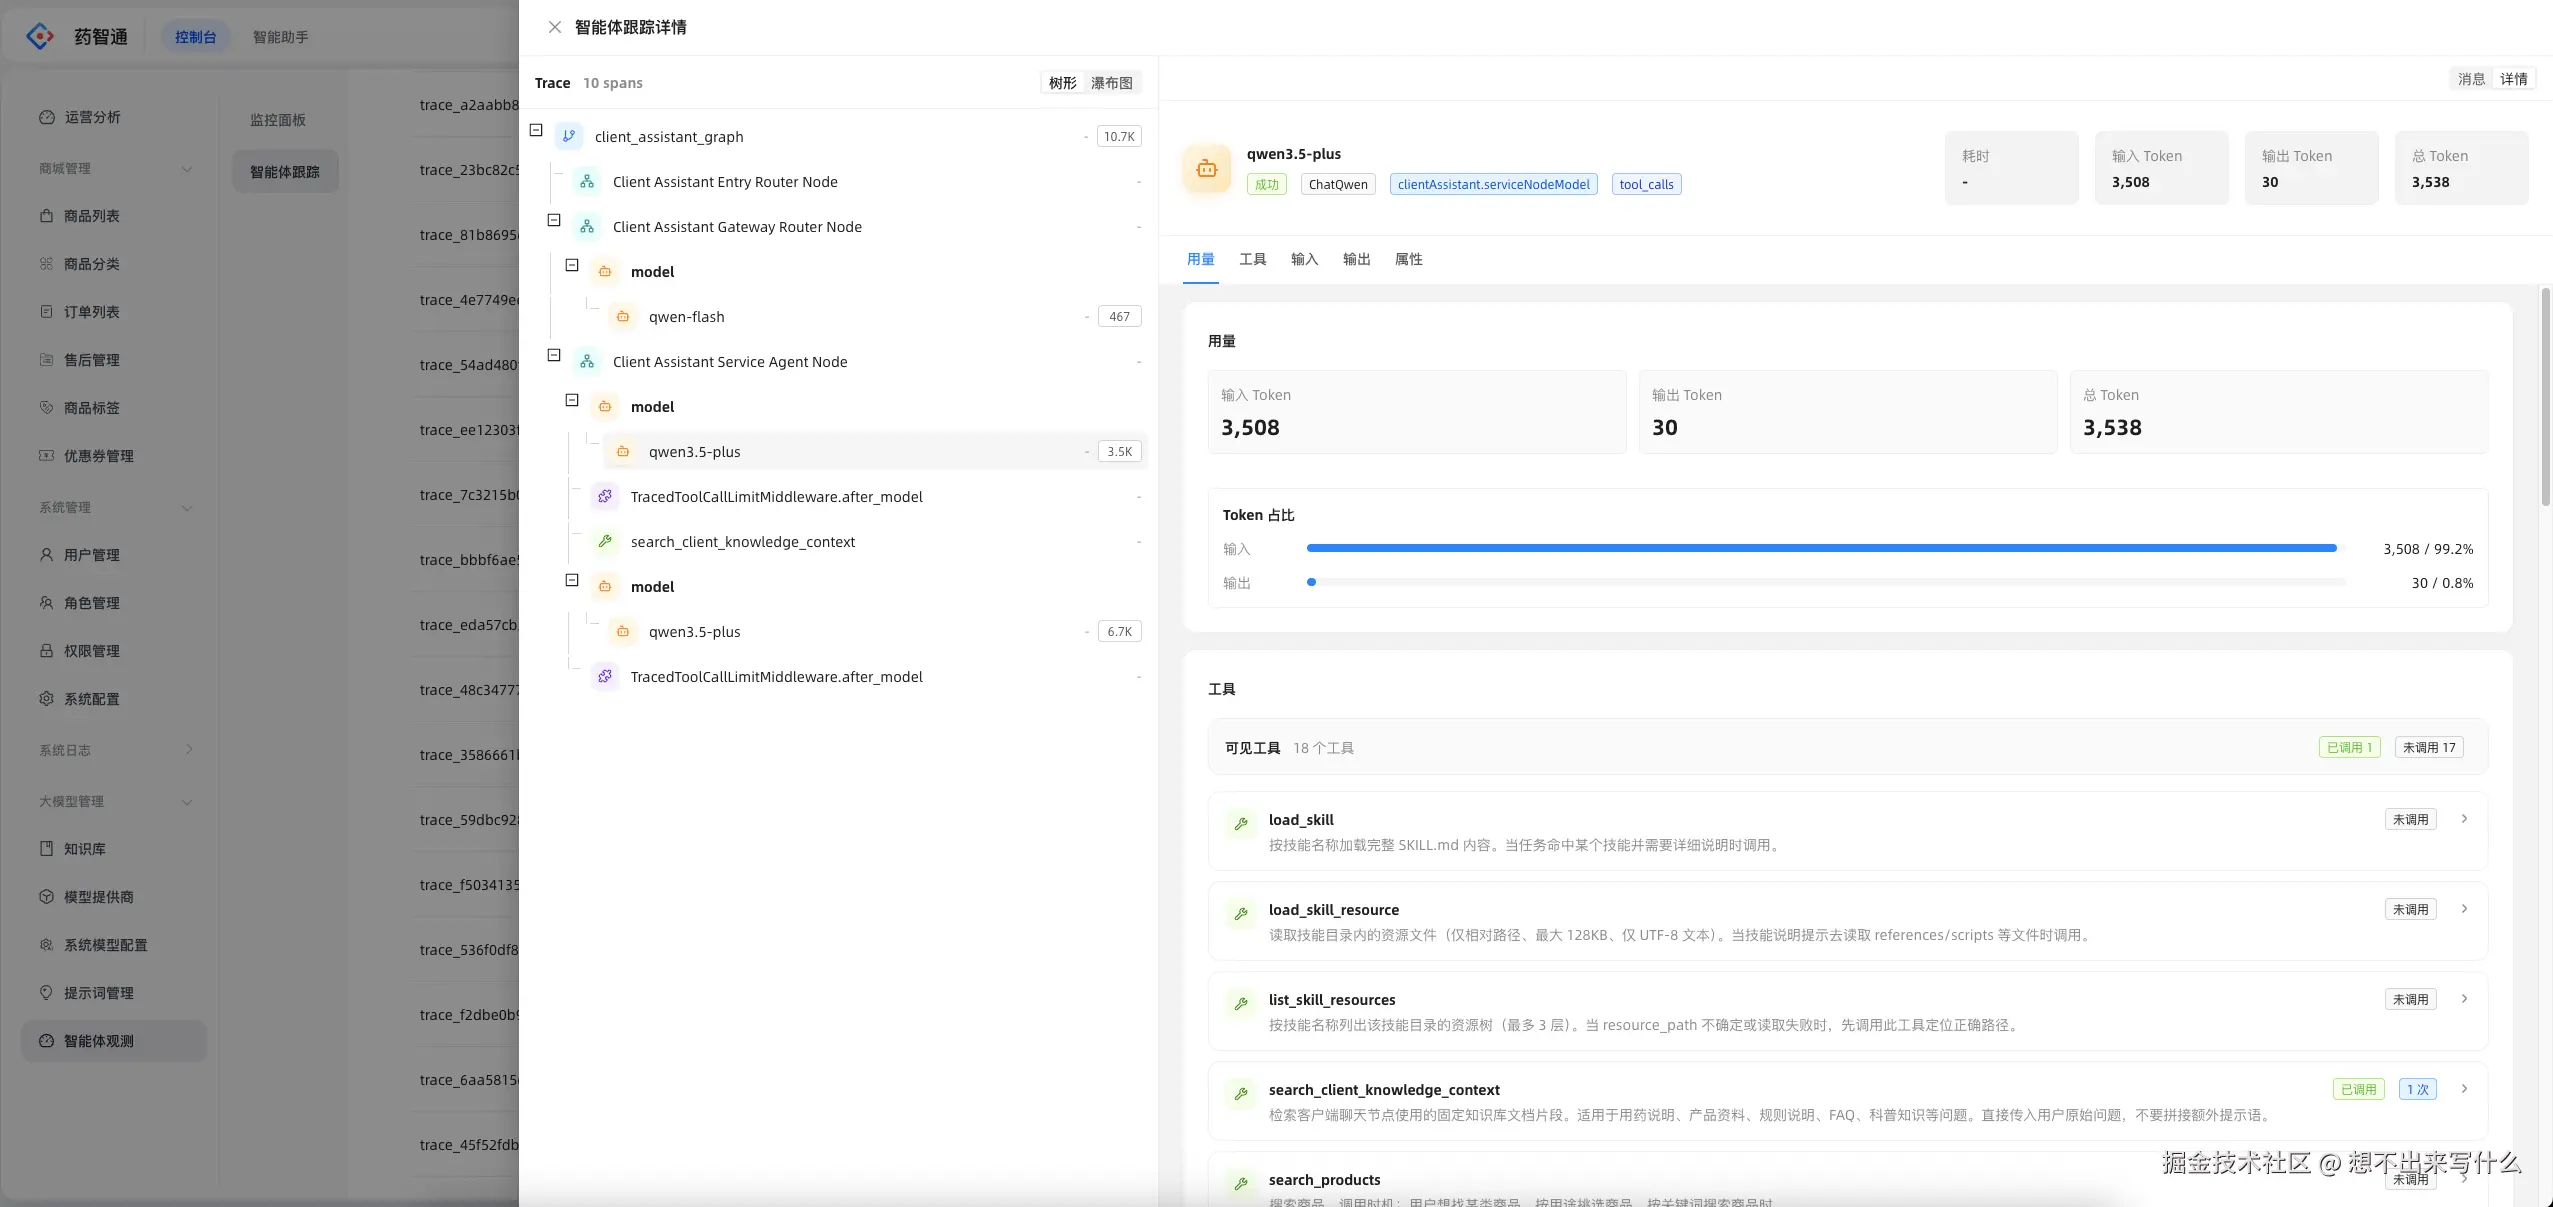Click the 输出 token ratio bar
This screenshot has height=1207, width=2553.
tap(1826, 582)
